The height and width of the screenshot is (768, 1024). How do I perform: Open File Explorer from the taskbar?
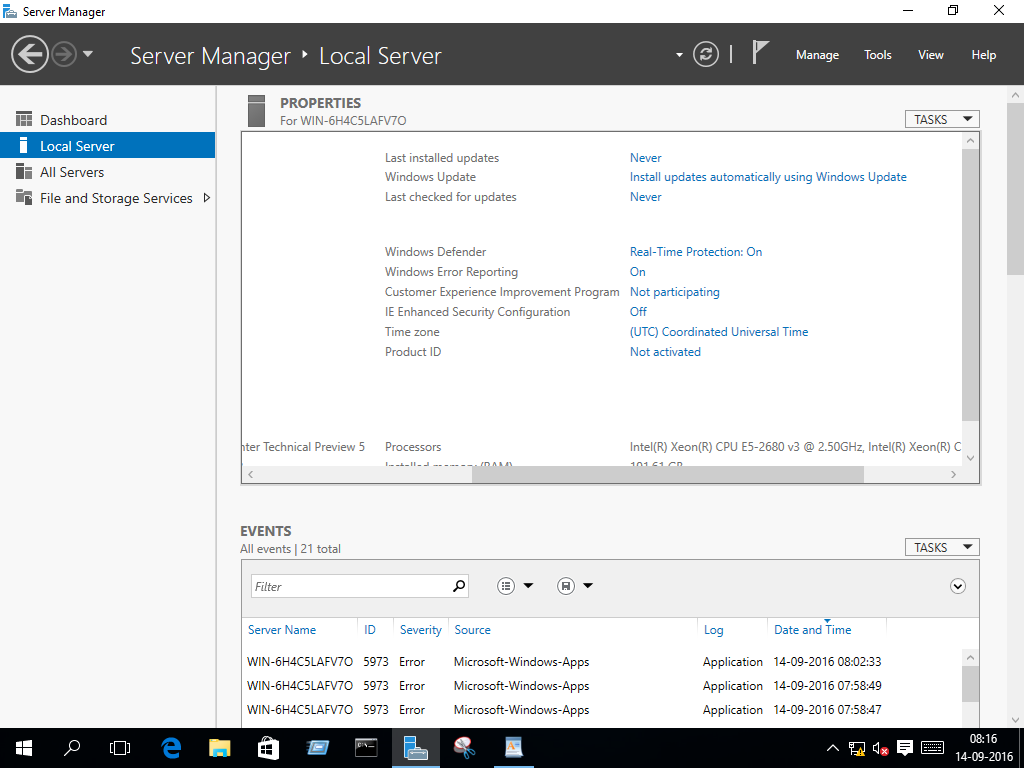219,748
